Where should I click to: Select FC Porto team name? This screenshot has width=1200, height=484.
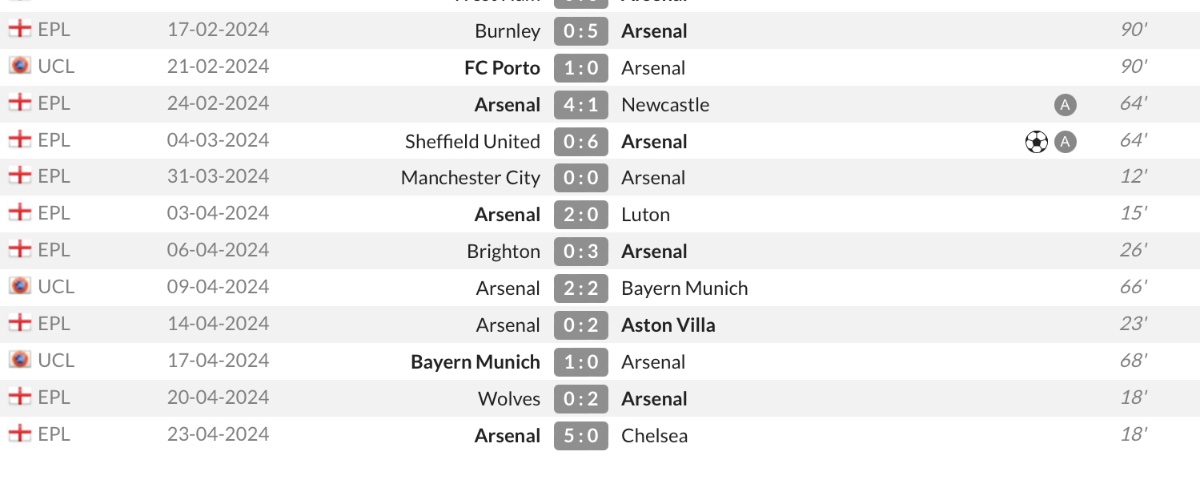pyautogui.click(x=503, y=68)
